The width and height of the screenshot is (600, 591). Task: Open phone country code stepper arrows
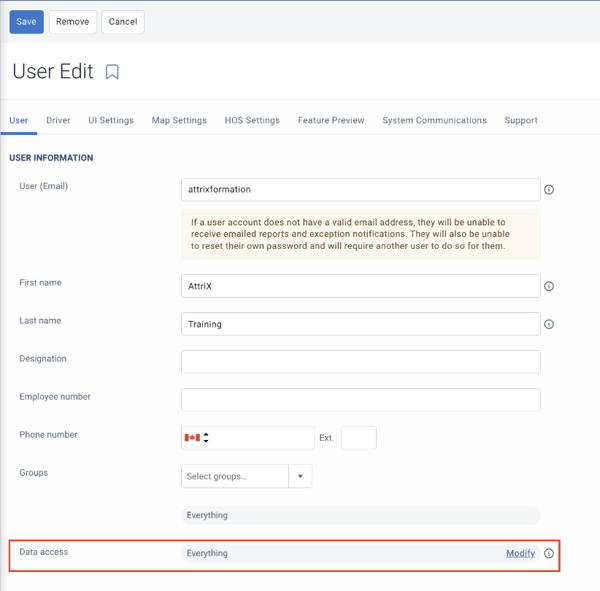tap(206, 438)
